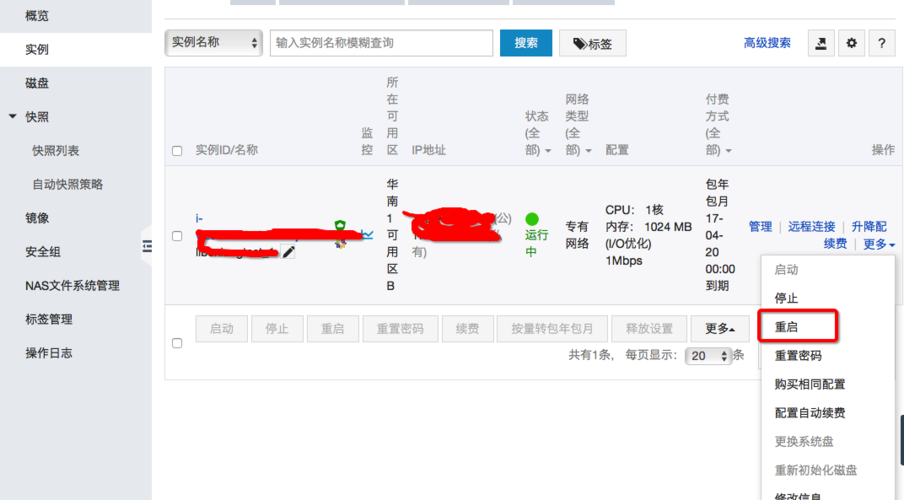Click the 标签 tag button
The image size is (904, 500).
pyautogui.click(x=593, y=43)
